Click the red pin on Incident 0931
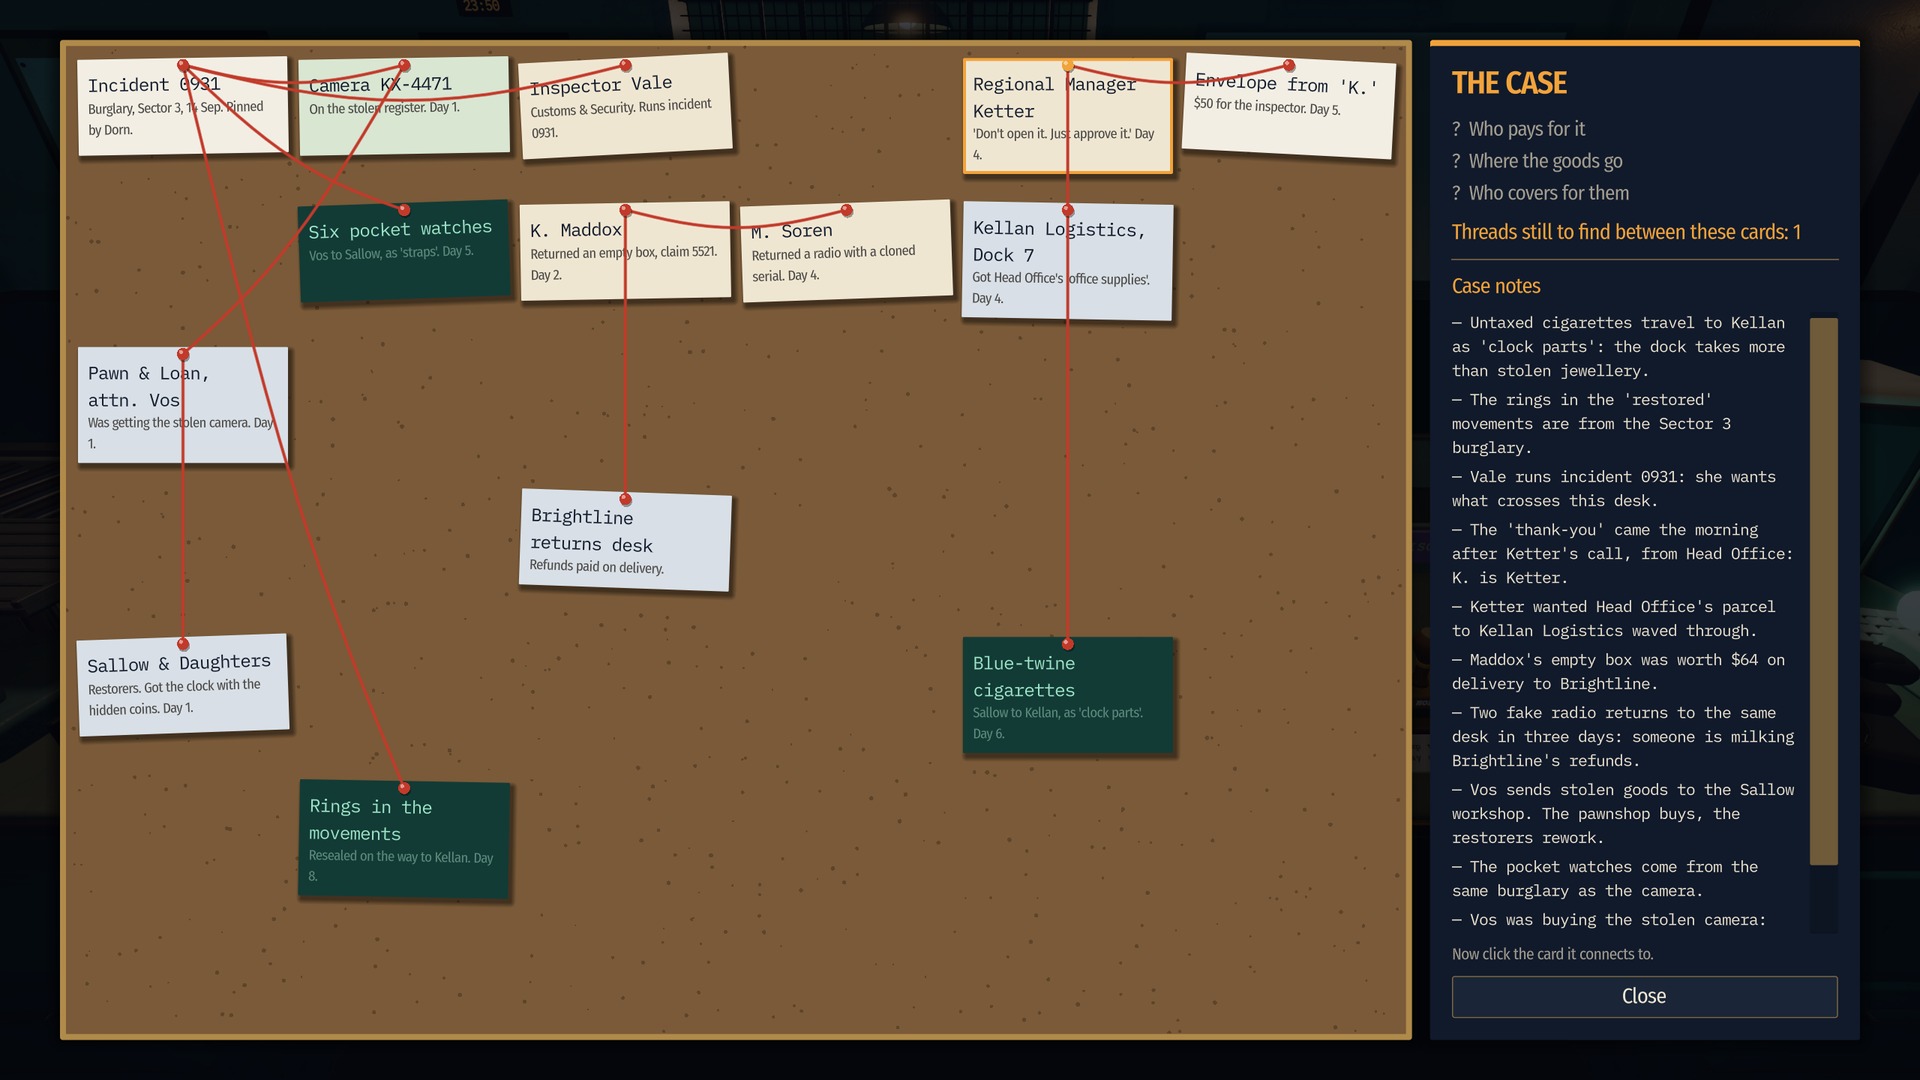This screenshot has width=1920, height=1080. pyautogui.click(x=183, y=66)
